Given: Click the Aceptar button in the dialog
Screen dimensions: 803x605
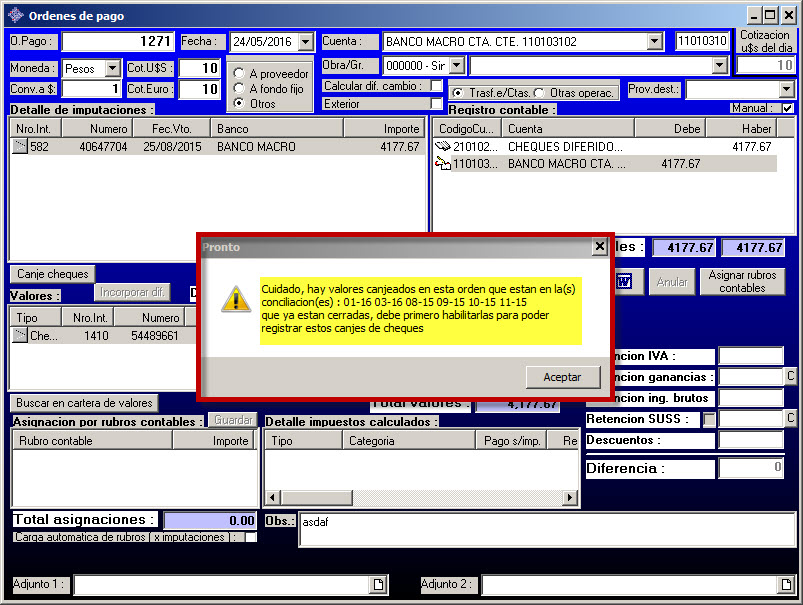Looking at the screenshot, I should [562, 376].
